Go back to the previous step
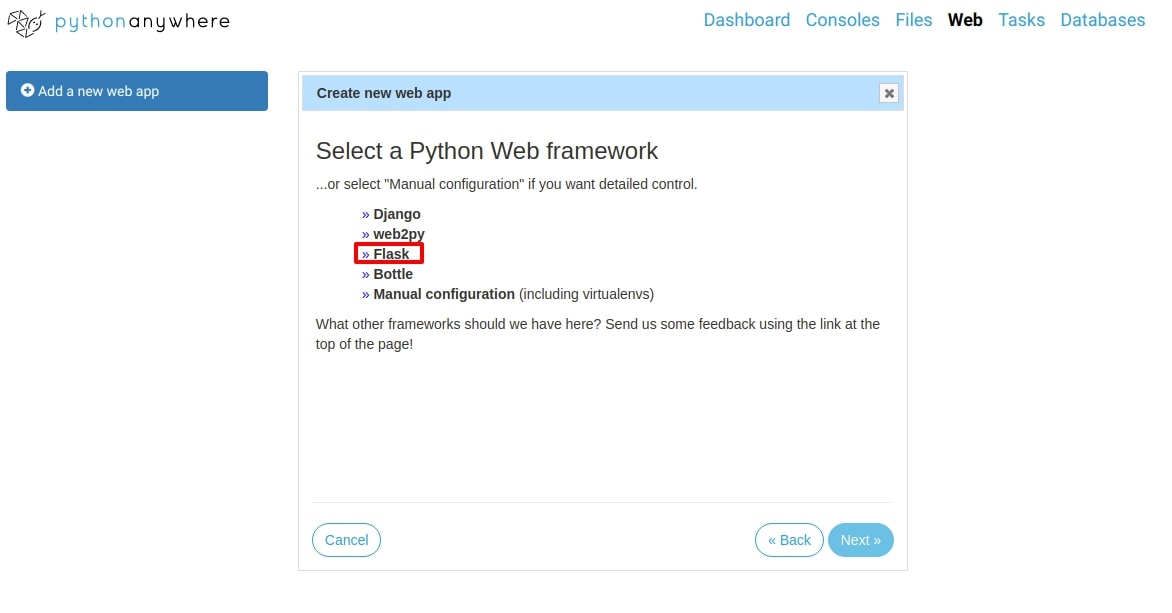Viewport: 1172px width, 613px height. (x=789, y=540)
